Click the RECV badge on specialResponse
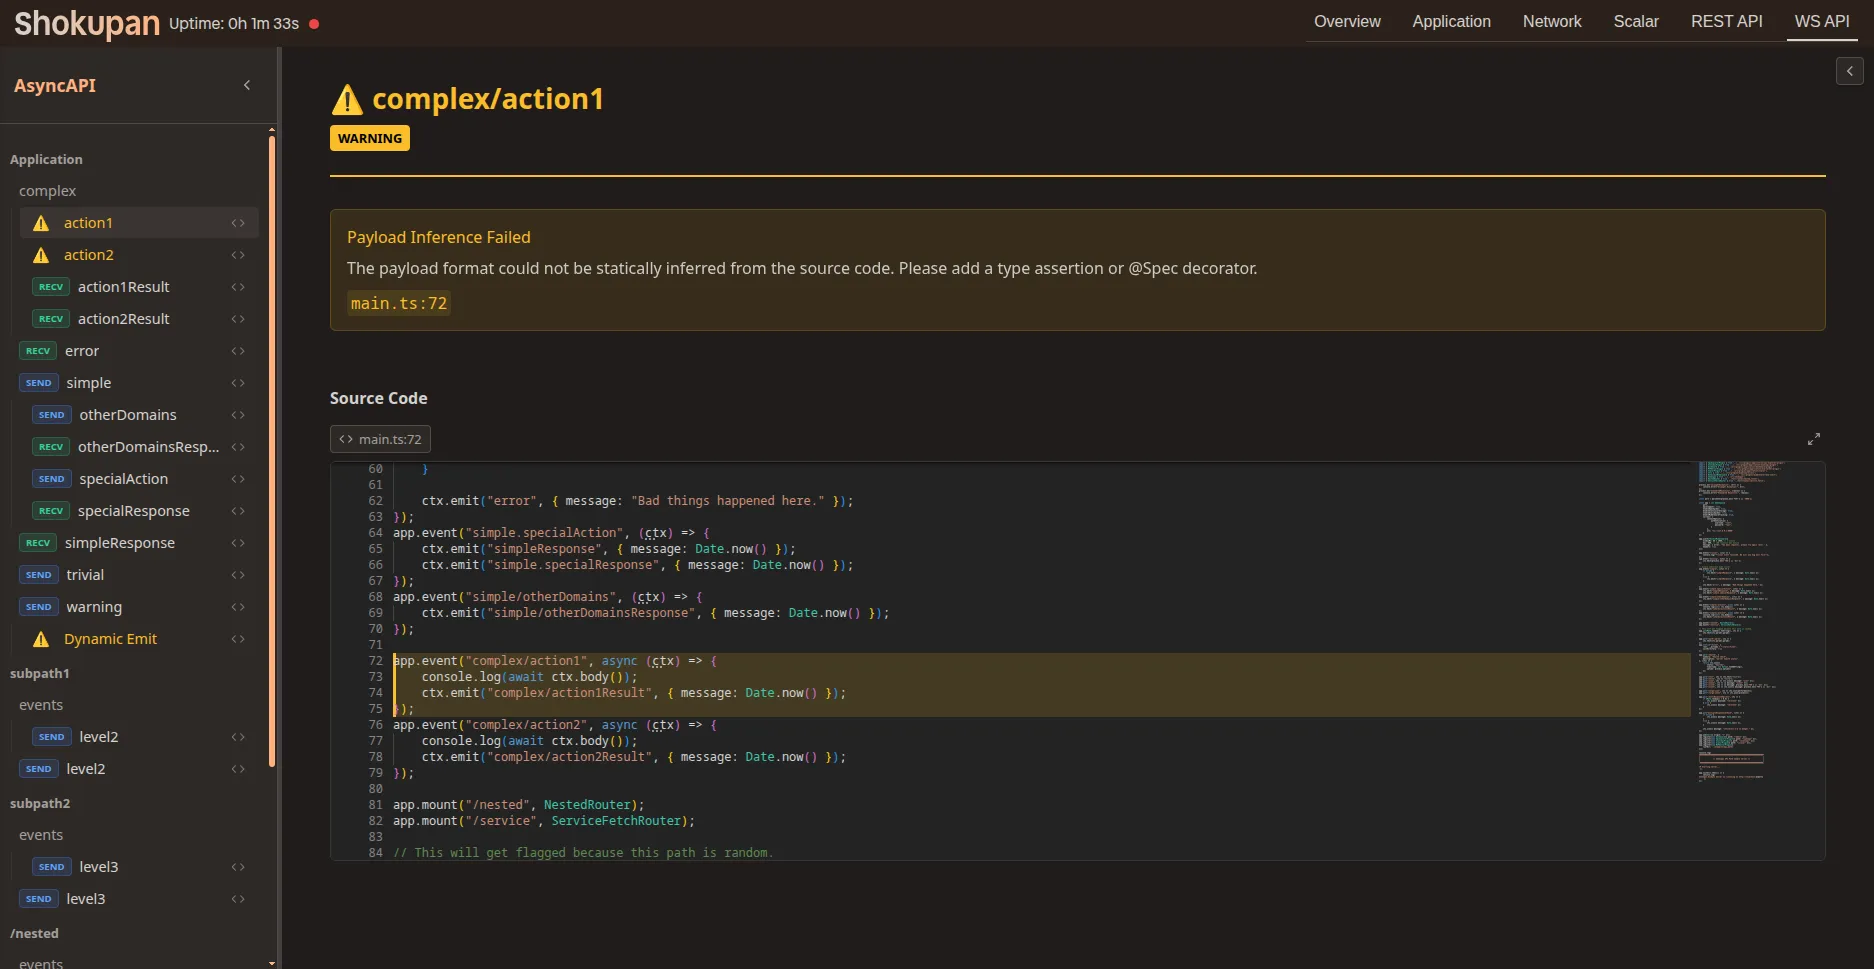The height and width of the screenshot is (969, 1874). click(x=50, y=510)
